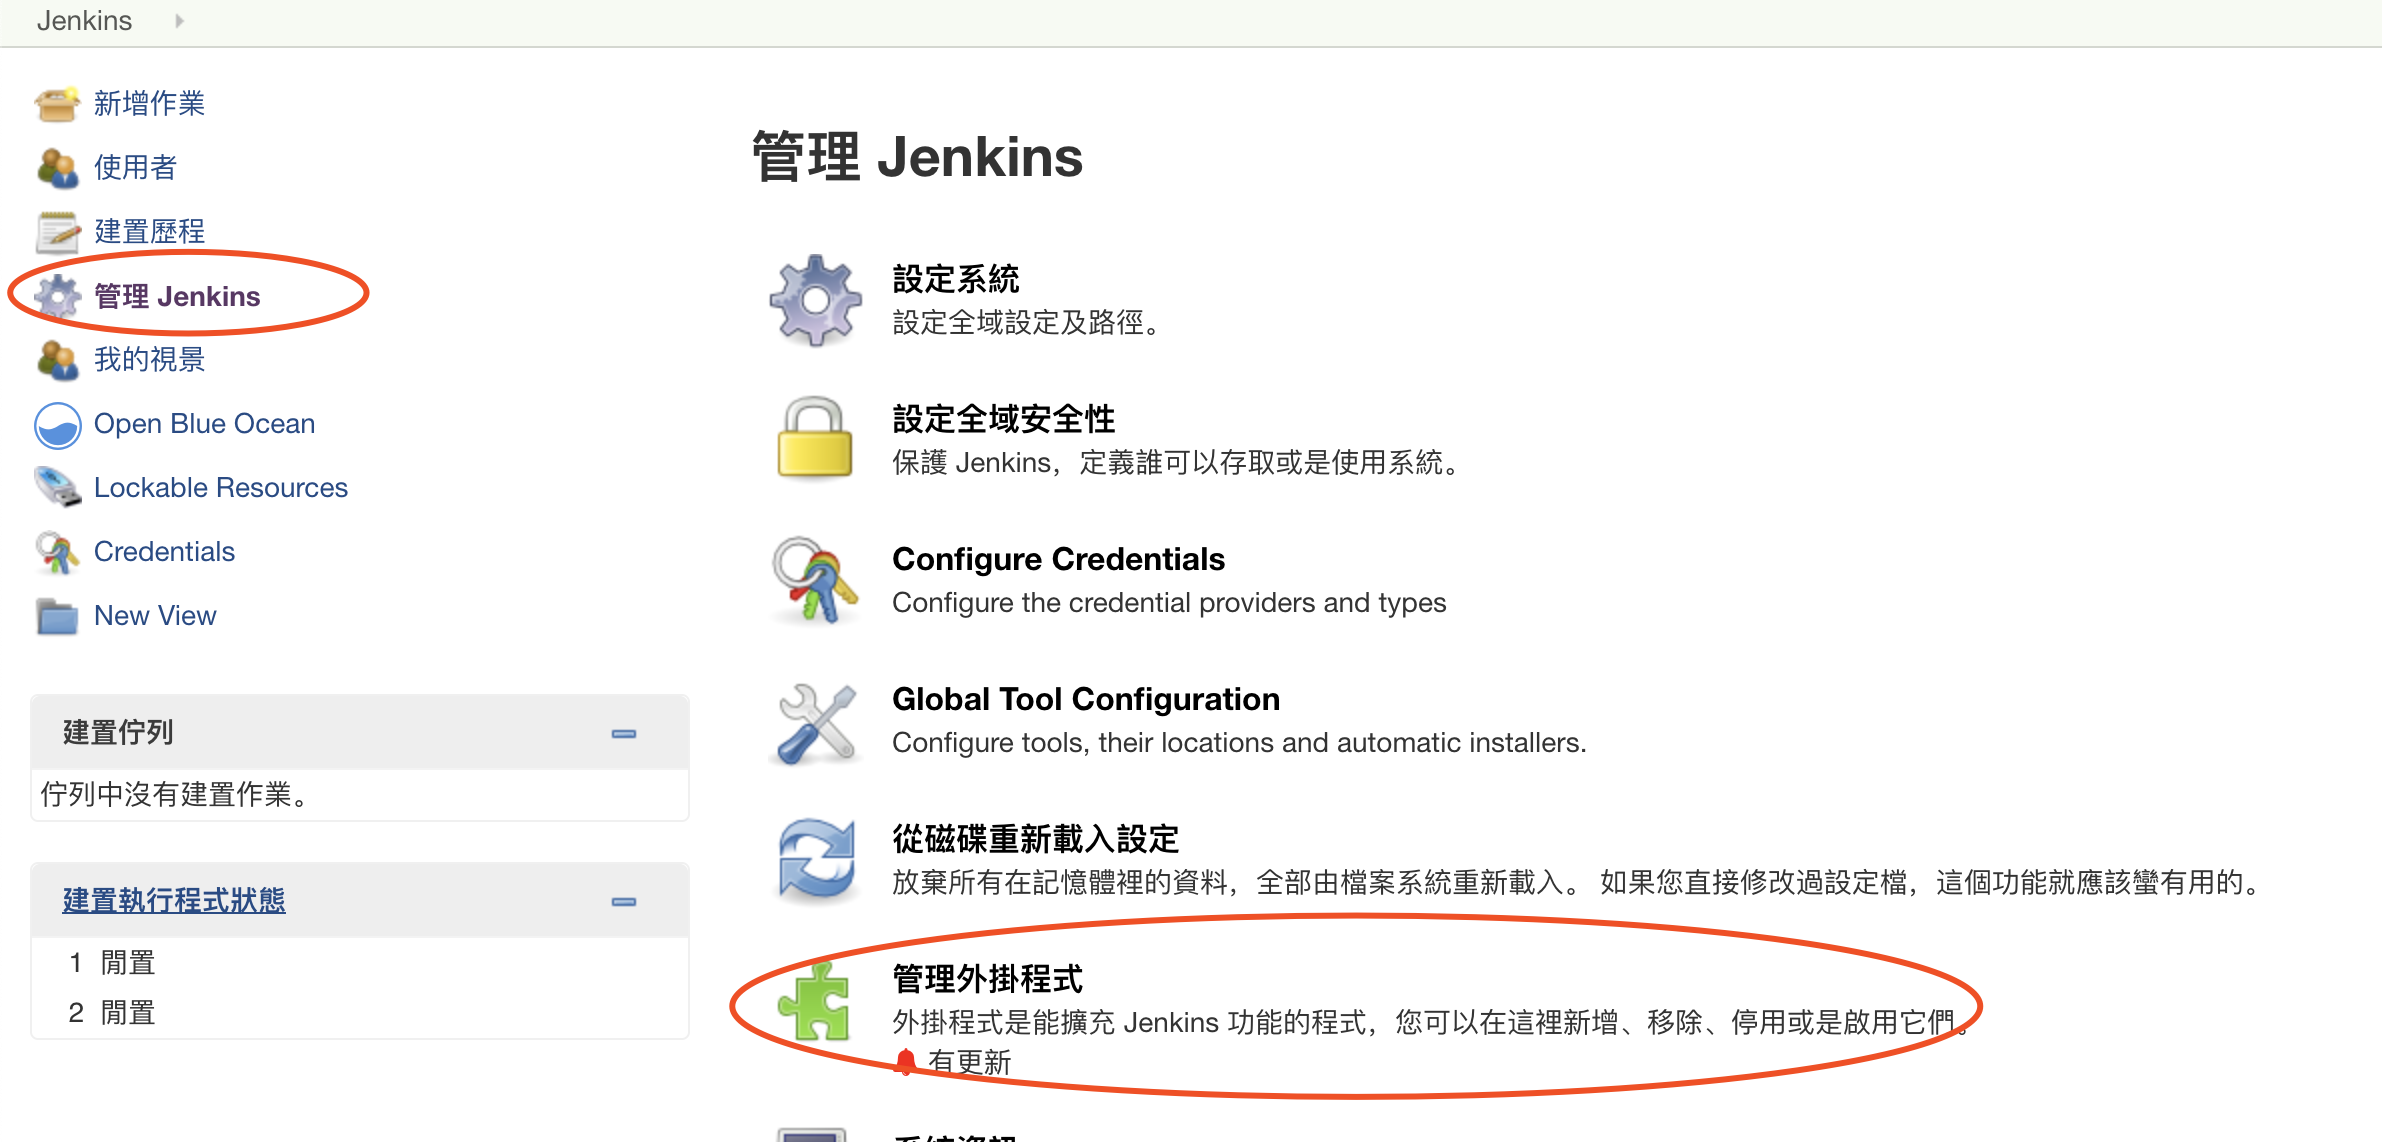Click the 管理 Jenkins page heading

point(917,157)
